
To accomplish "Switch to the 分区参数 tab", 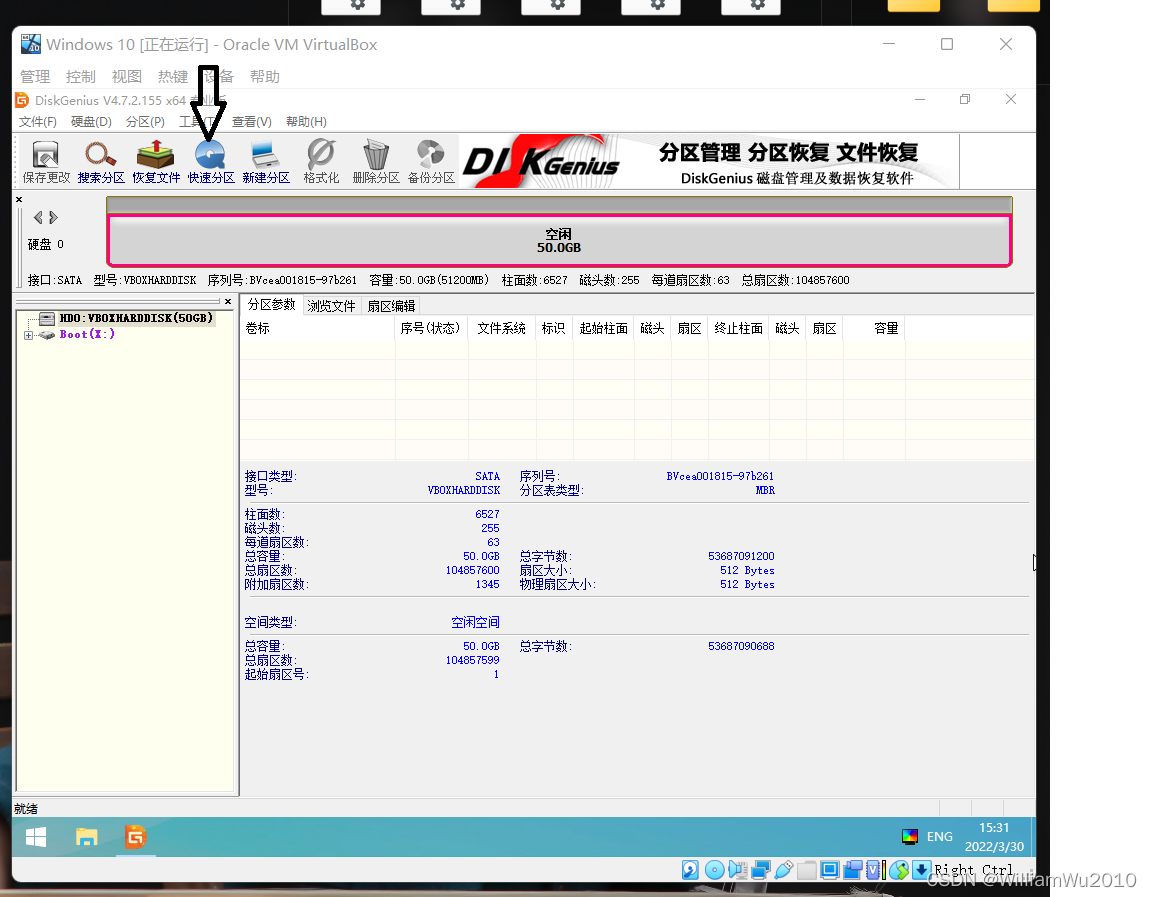I will tap(271, 305).
